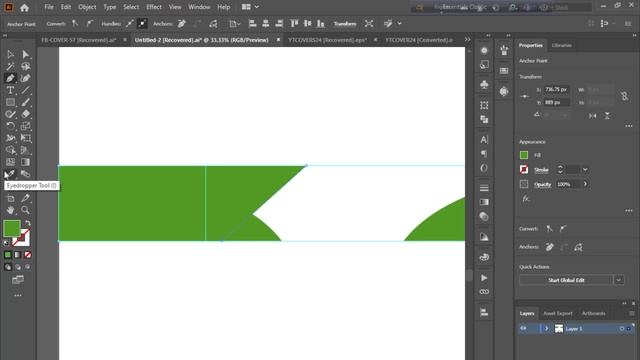640x360 pixels.
Task: Toggle constrain width and height proportions link
Action: point(624,96)
